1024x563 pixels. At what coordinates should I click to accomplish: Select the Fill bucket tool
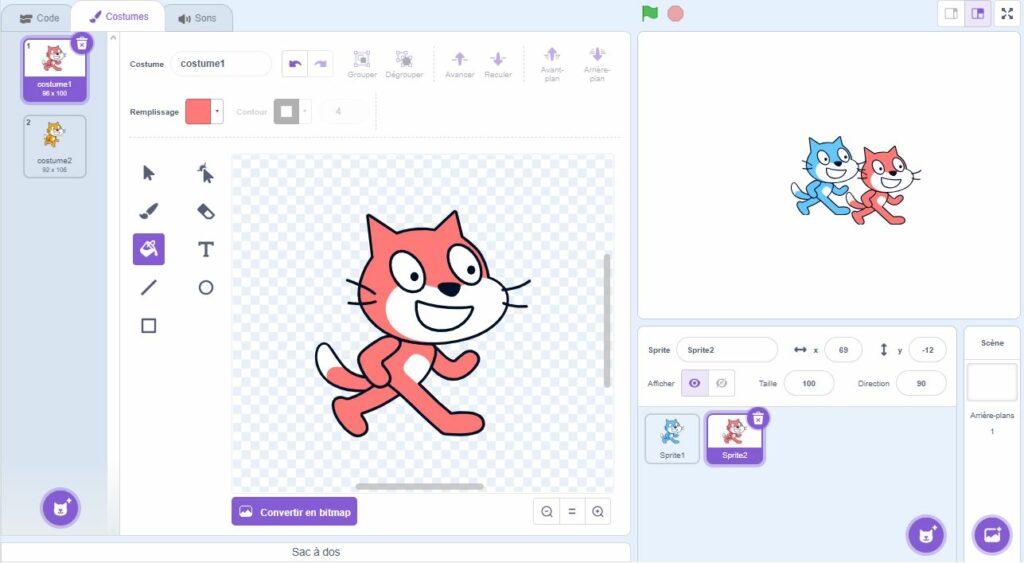click(149, 249)
